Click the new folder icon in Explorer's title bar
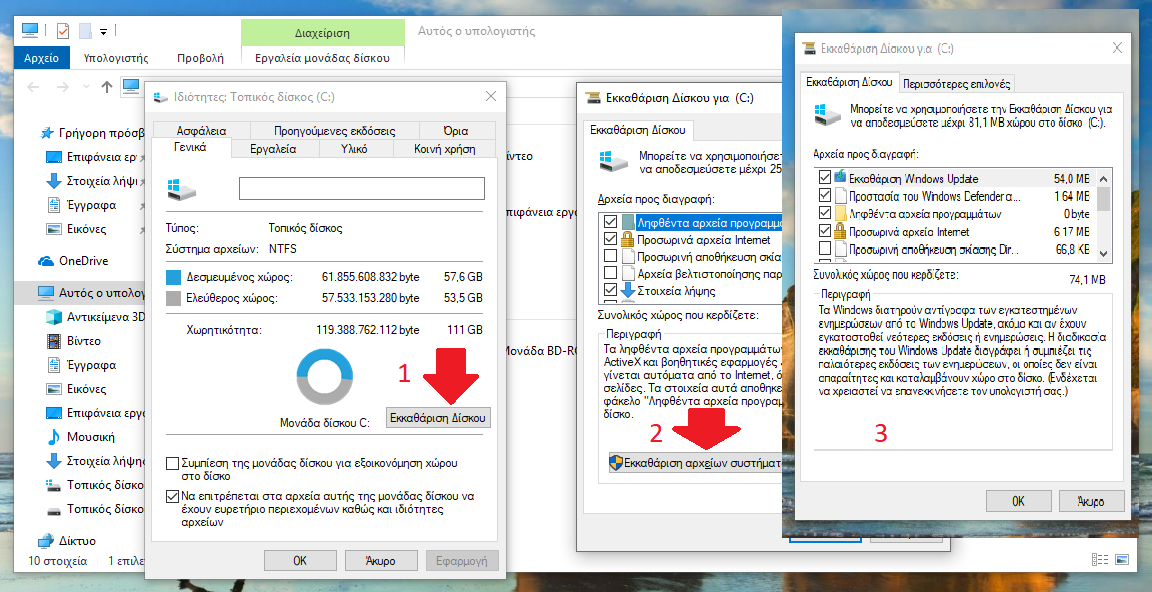 pyautogui.click(x=85, y=31)
